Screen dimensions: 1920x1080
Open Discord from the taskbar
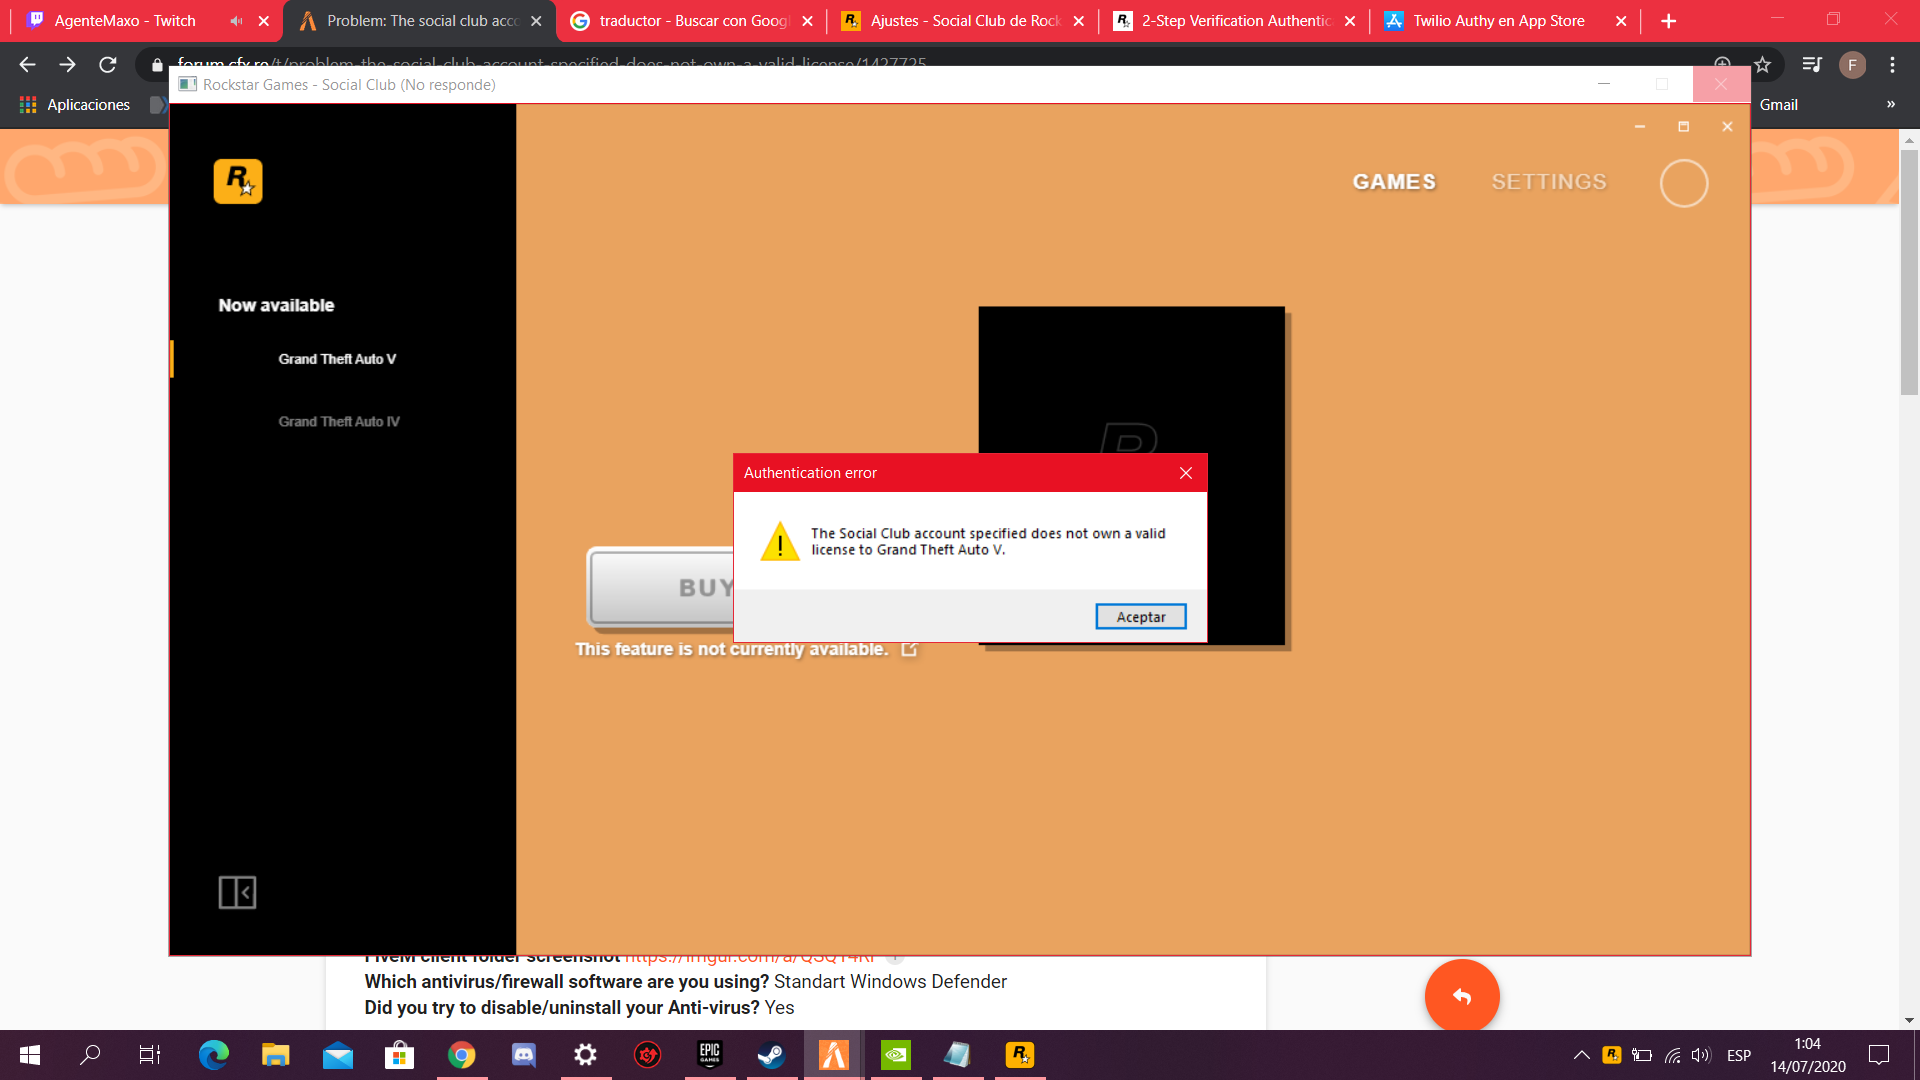(524, 1055)
